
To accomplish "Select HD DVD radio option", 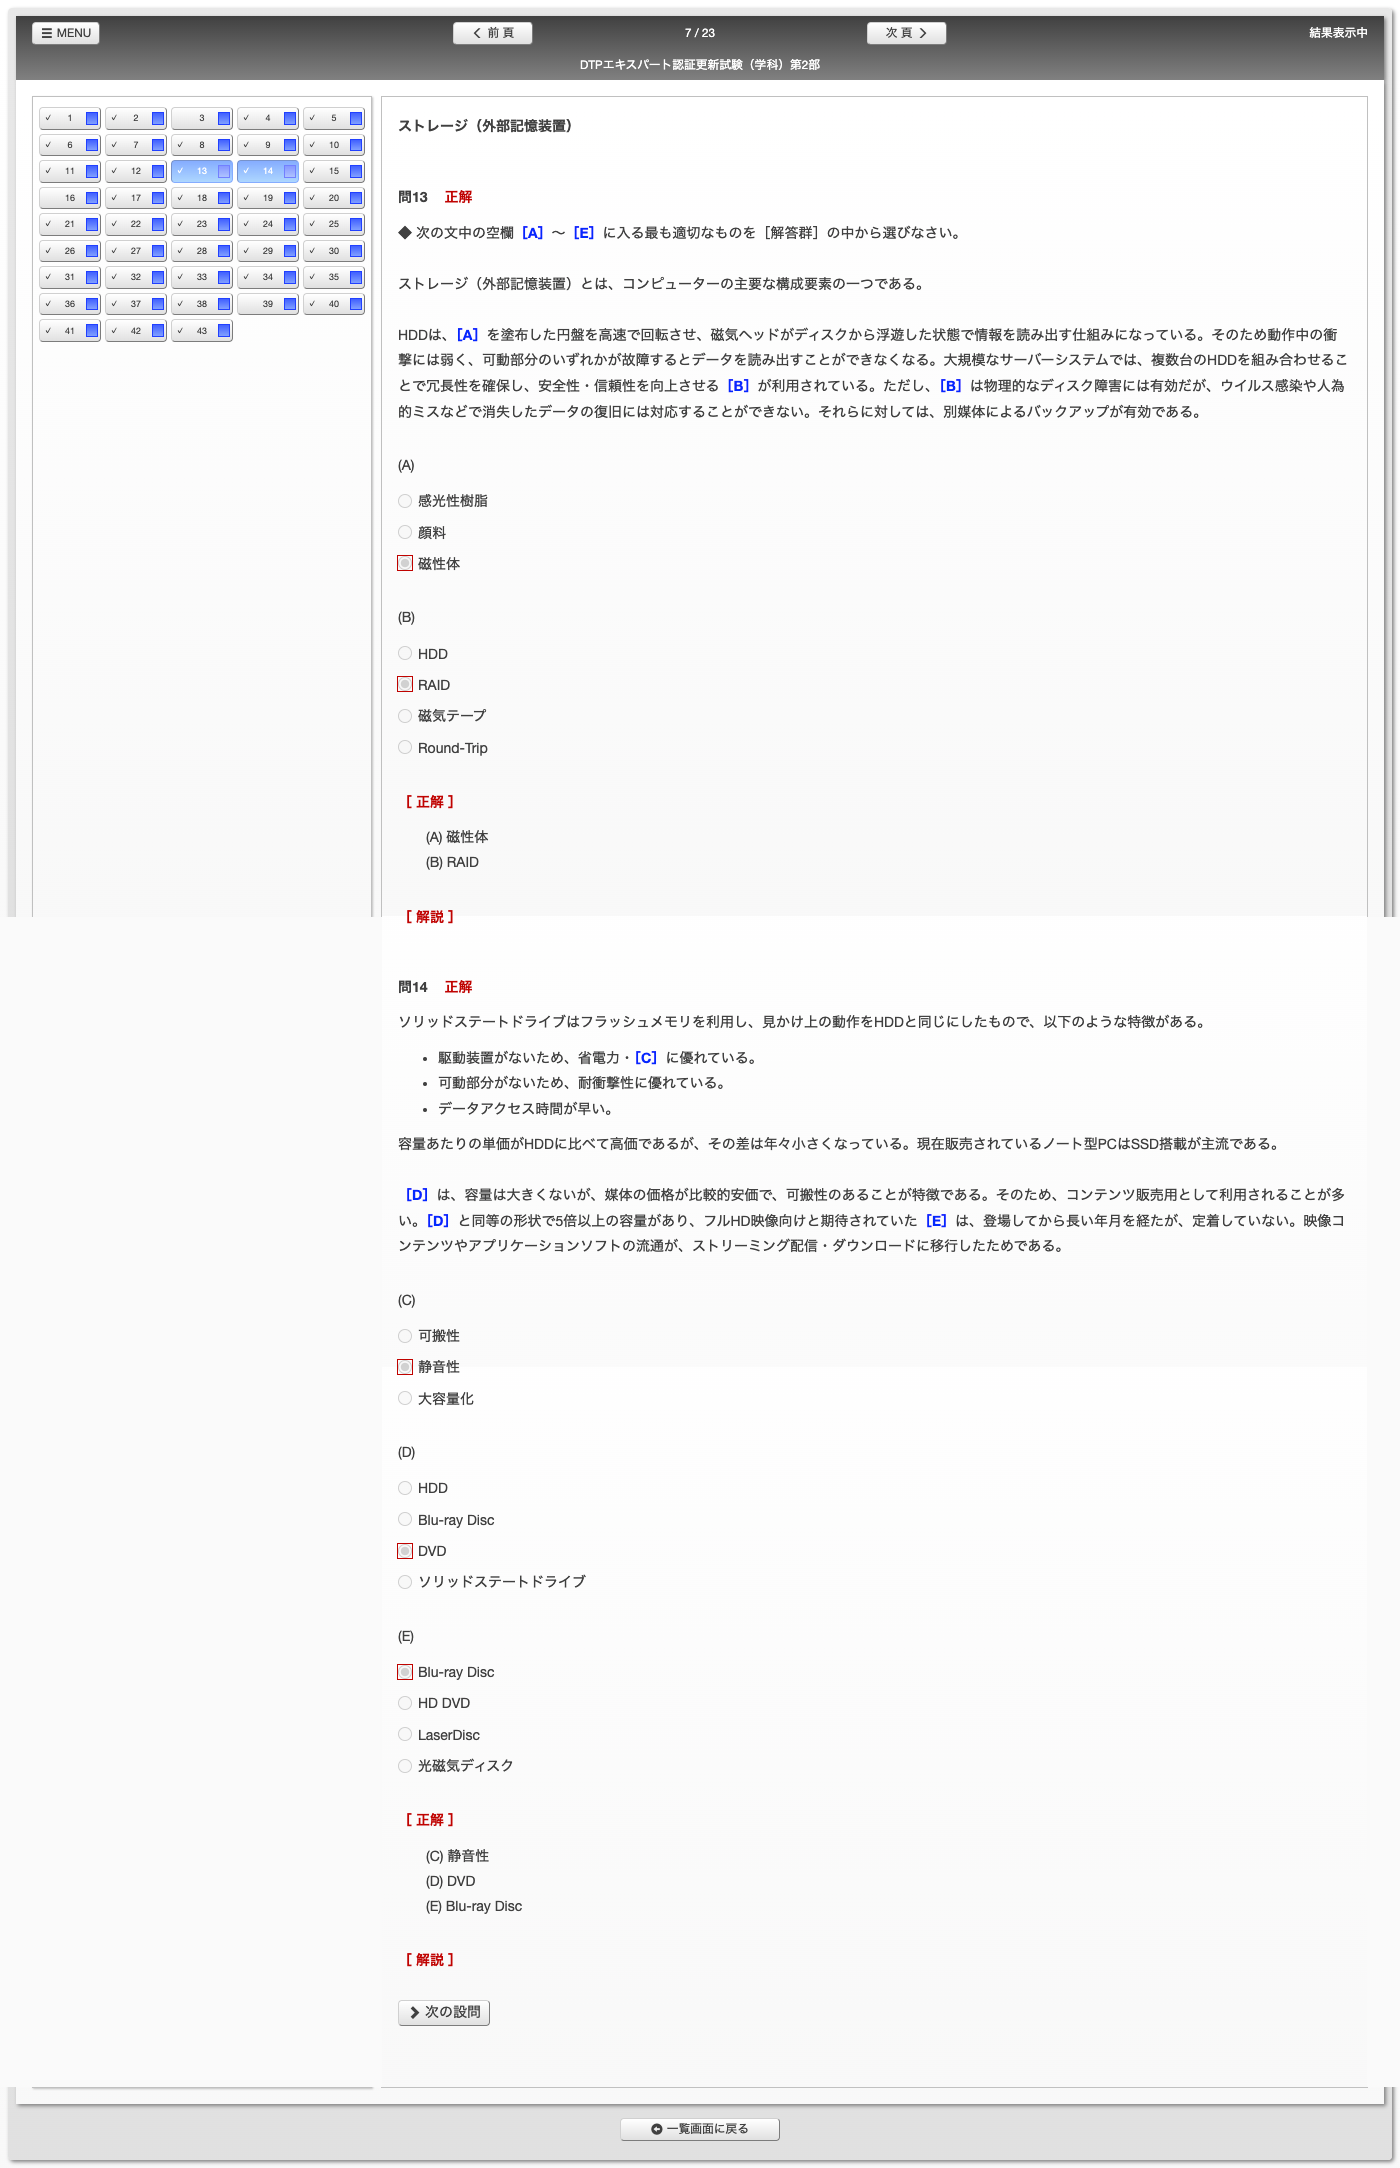I will click(405, 1703).
